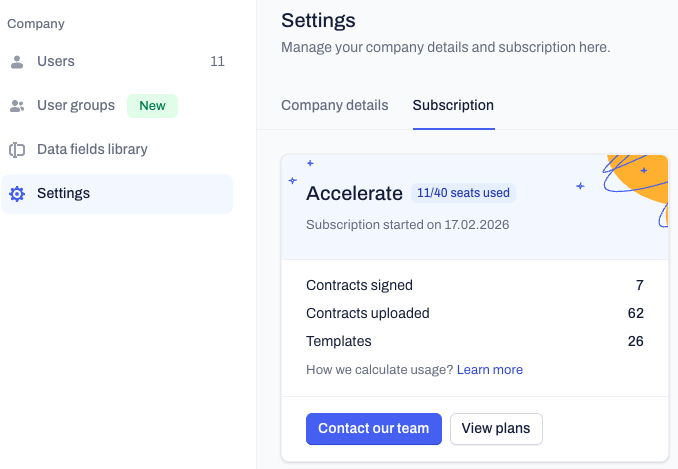Open Data fields library page
This screenshot has width=678, height=469.
click(x=117, y=150)
